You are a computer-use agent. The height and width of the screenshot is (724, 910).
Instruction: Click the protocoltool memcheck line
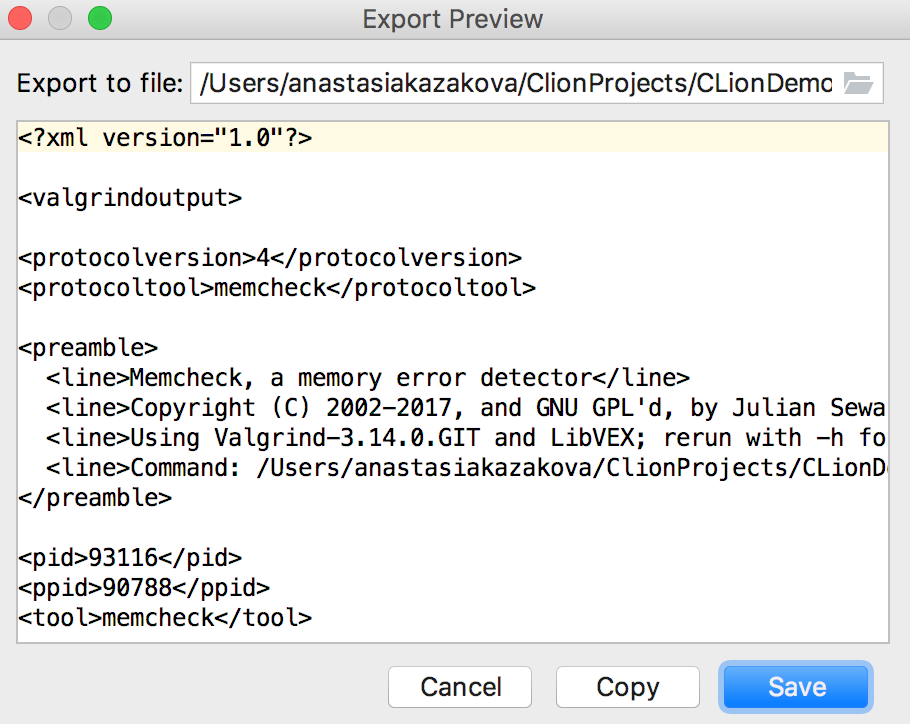277,288
